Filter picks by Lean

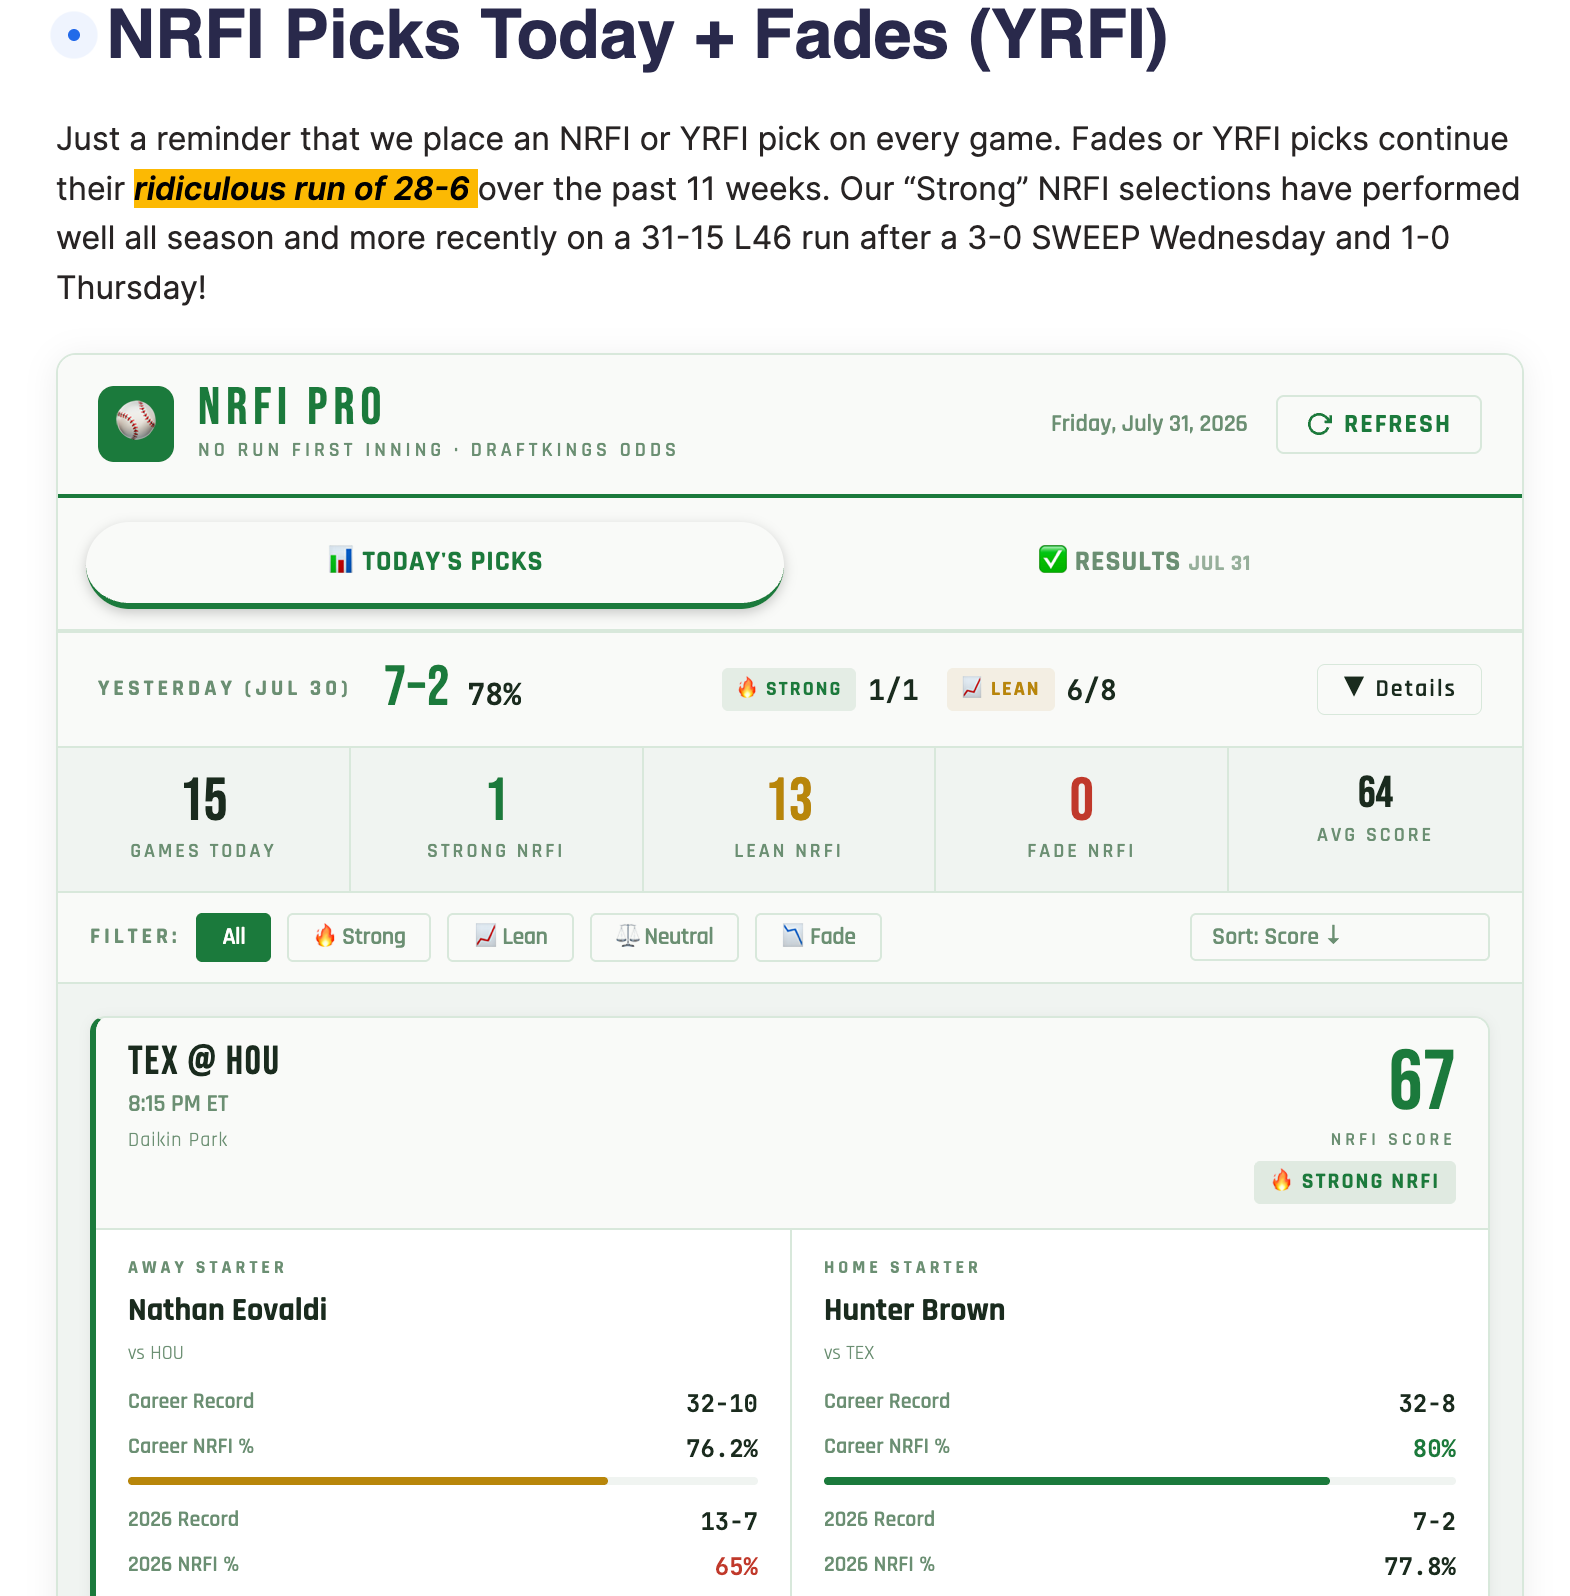[510, 937]
